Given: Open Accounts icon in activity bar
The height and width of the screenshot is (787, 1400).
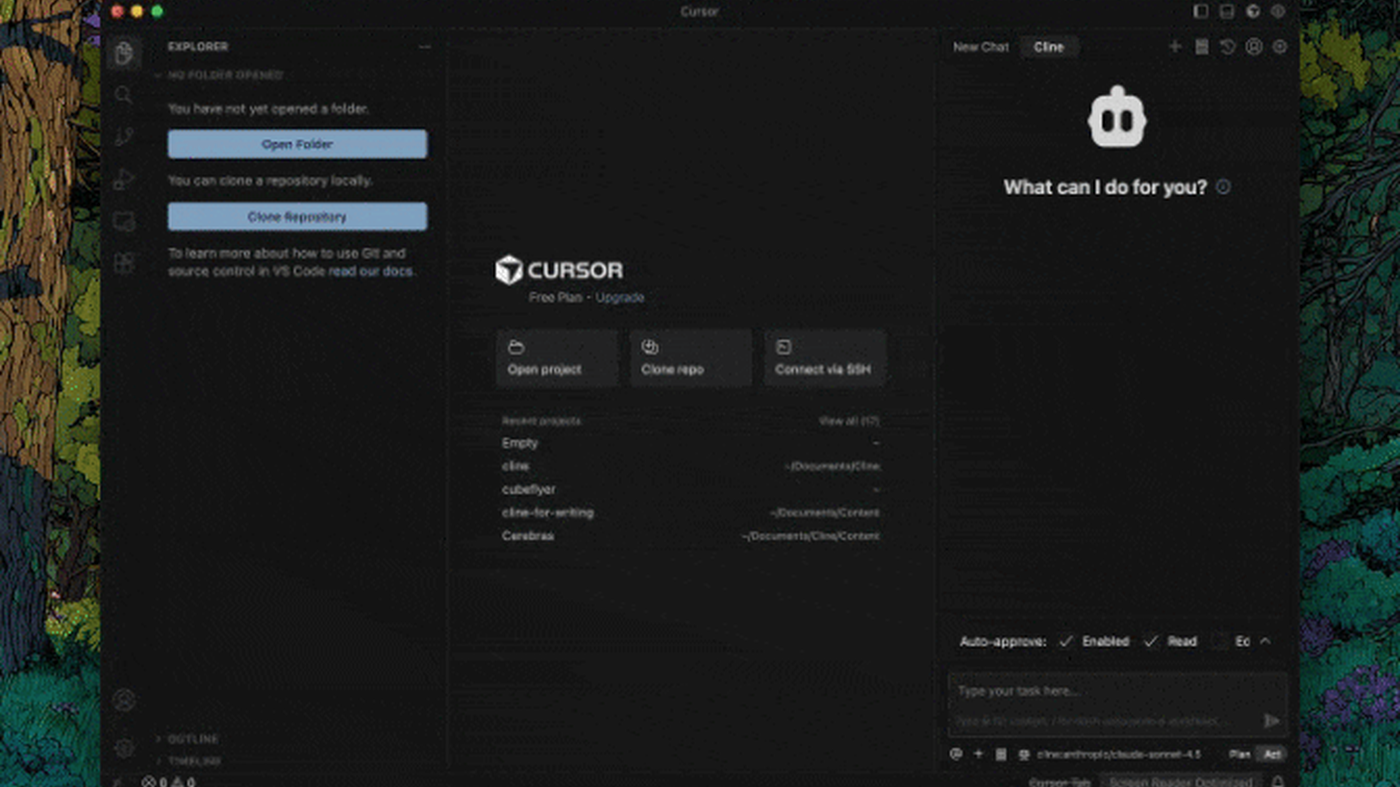Looking at the screenshot, I should click(124, 701).
